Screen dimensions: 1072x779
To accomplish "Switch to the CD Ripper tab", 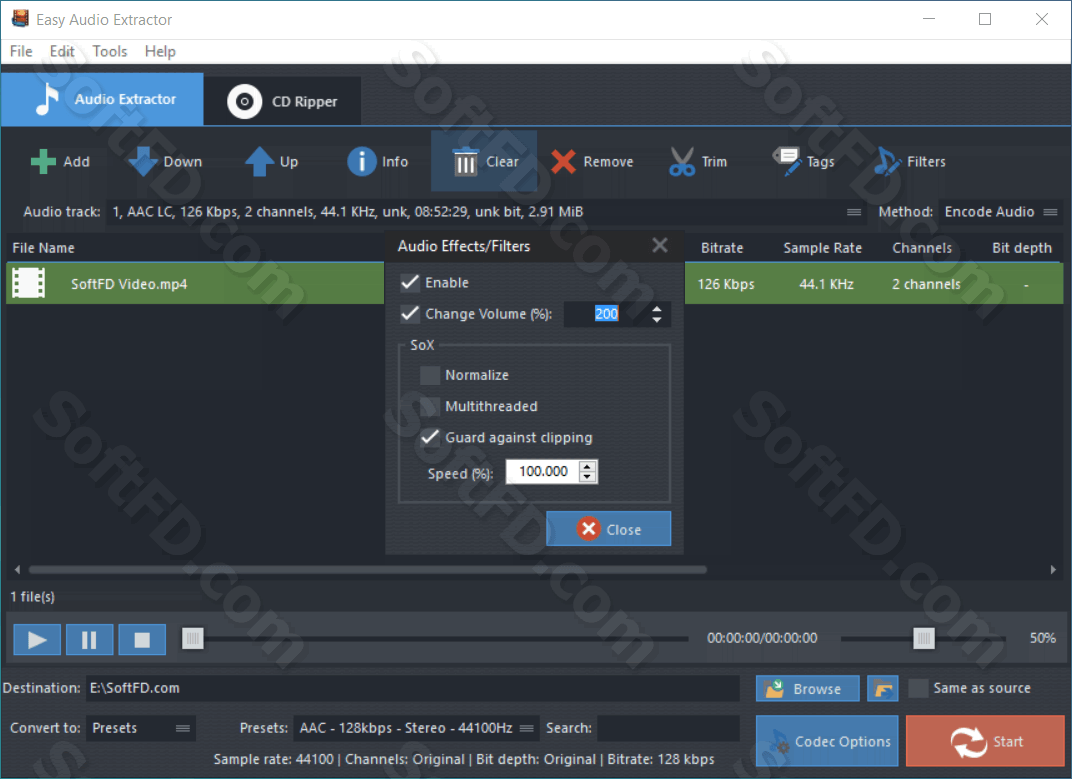I will click(282, 101).
